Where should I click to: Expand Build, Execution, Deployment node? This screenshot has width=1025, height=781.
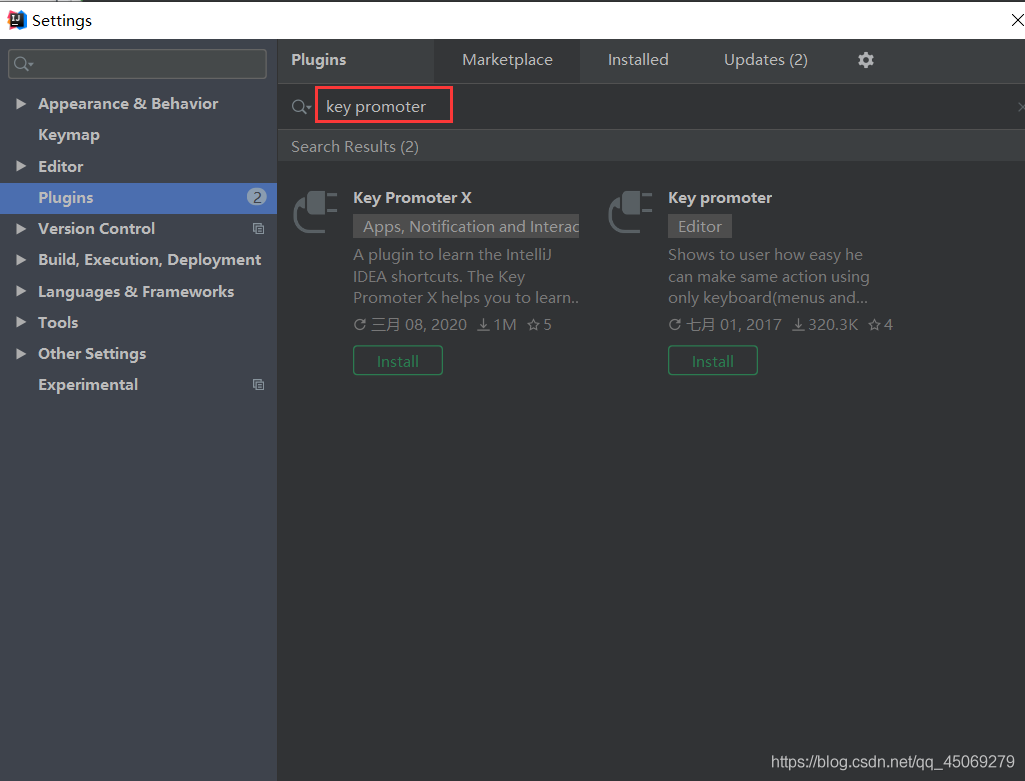point(21,260)
